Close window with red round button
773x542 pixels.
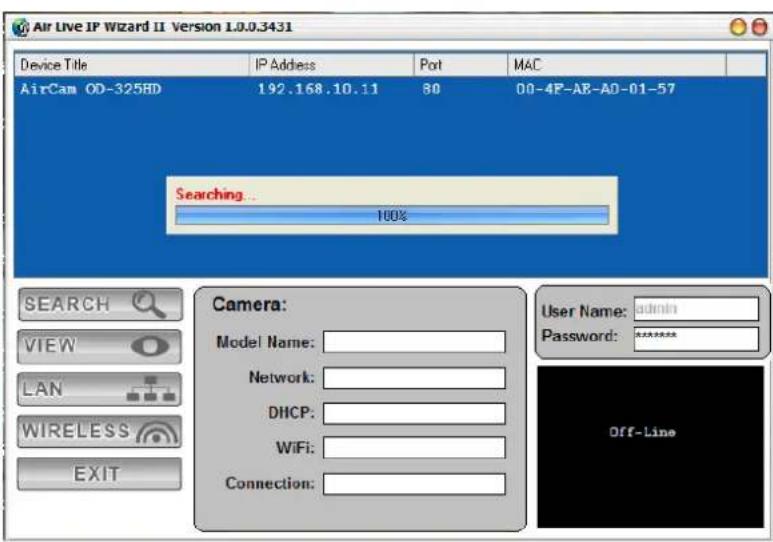coord(759,27)
